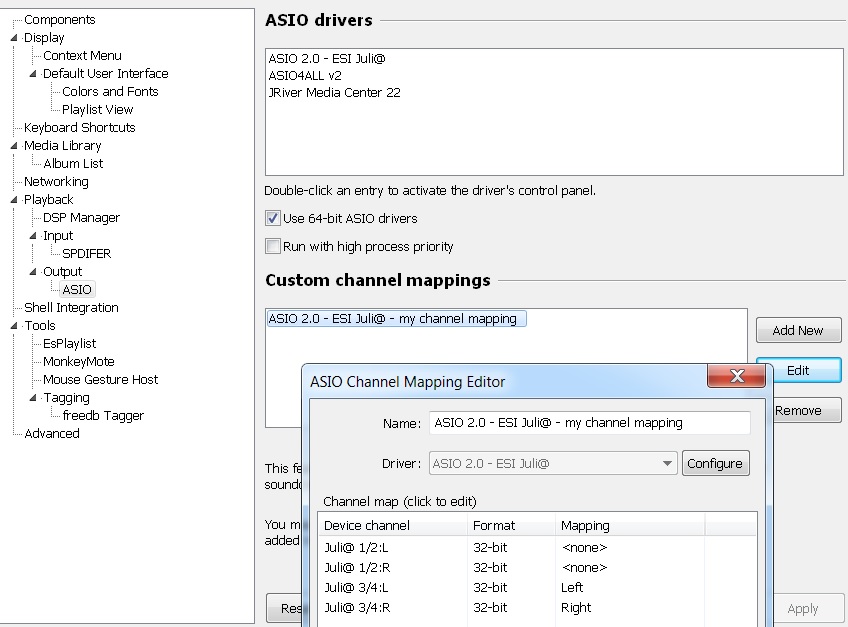
Task: Open DSP Manager preferences page
Action: (81, 218)
